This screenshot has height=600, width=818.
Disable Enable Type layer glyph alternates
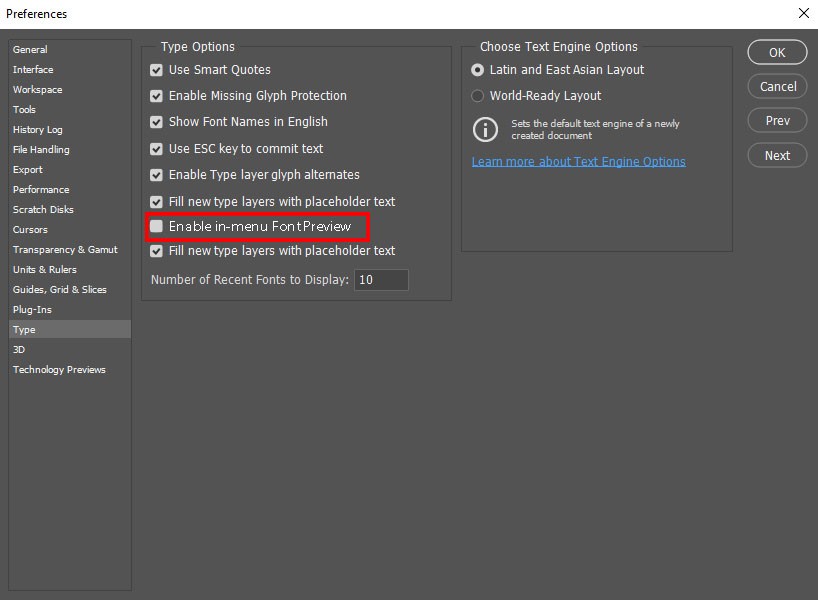(156, 175)
